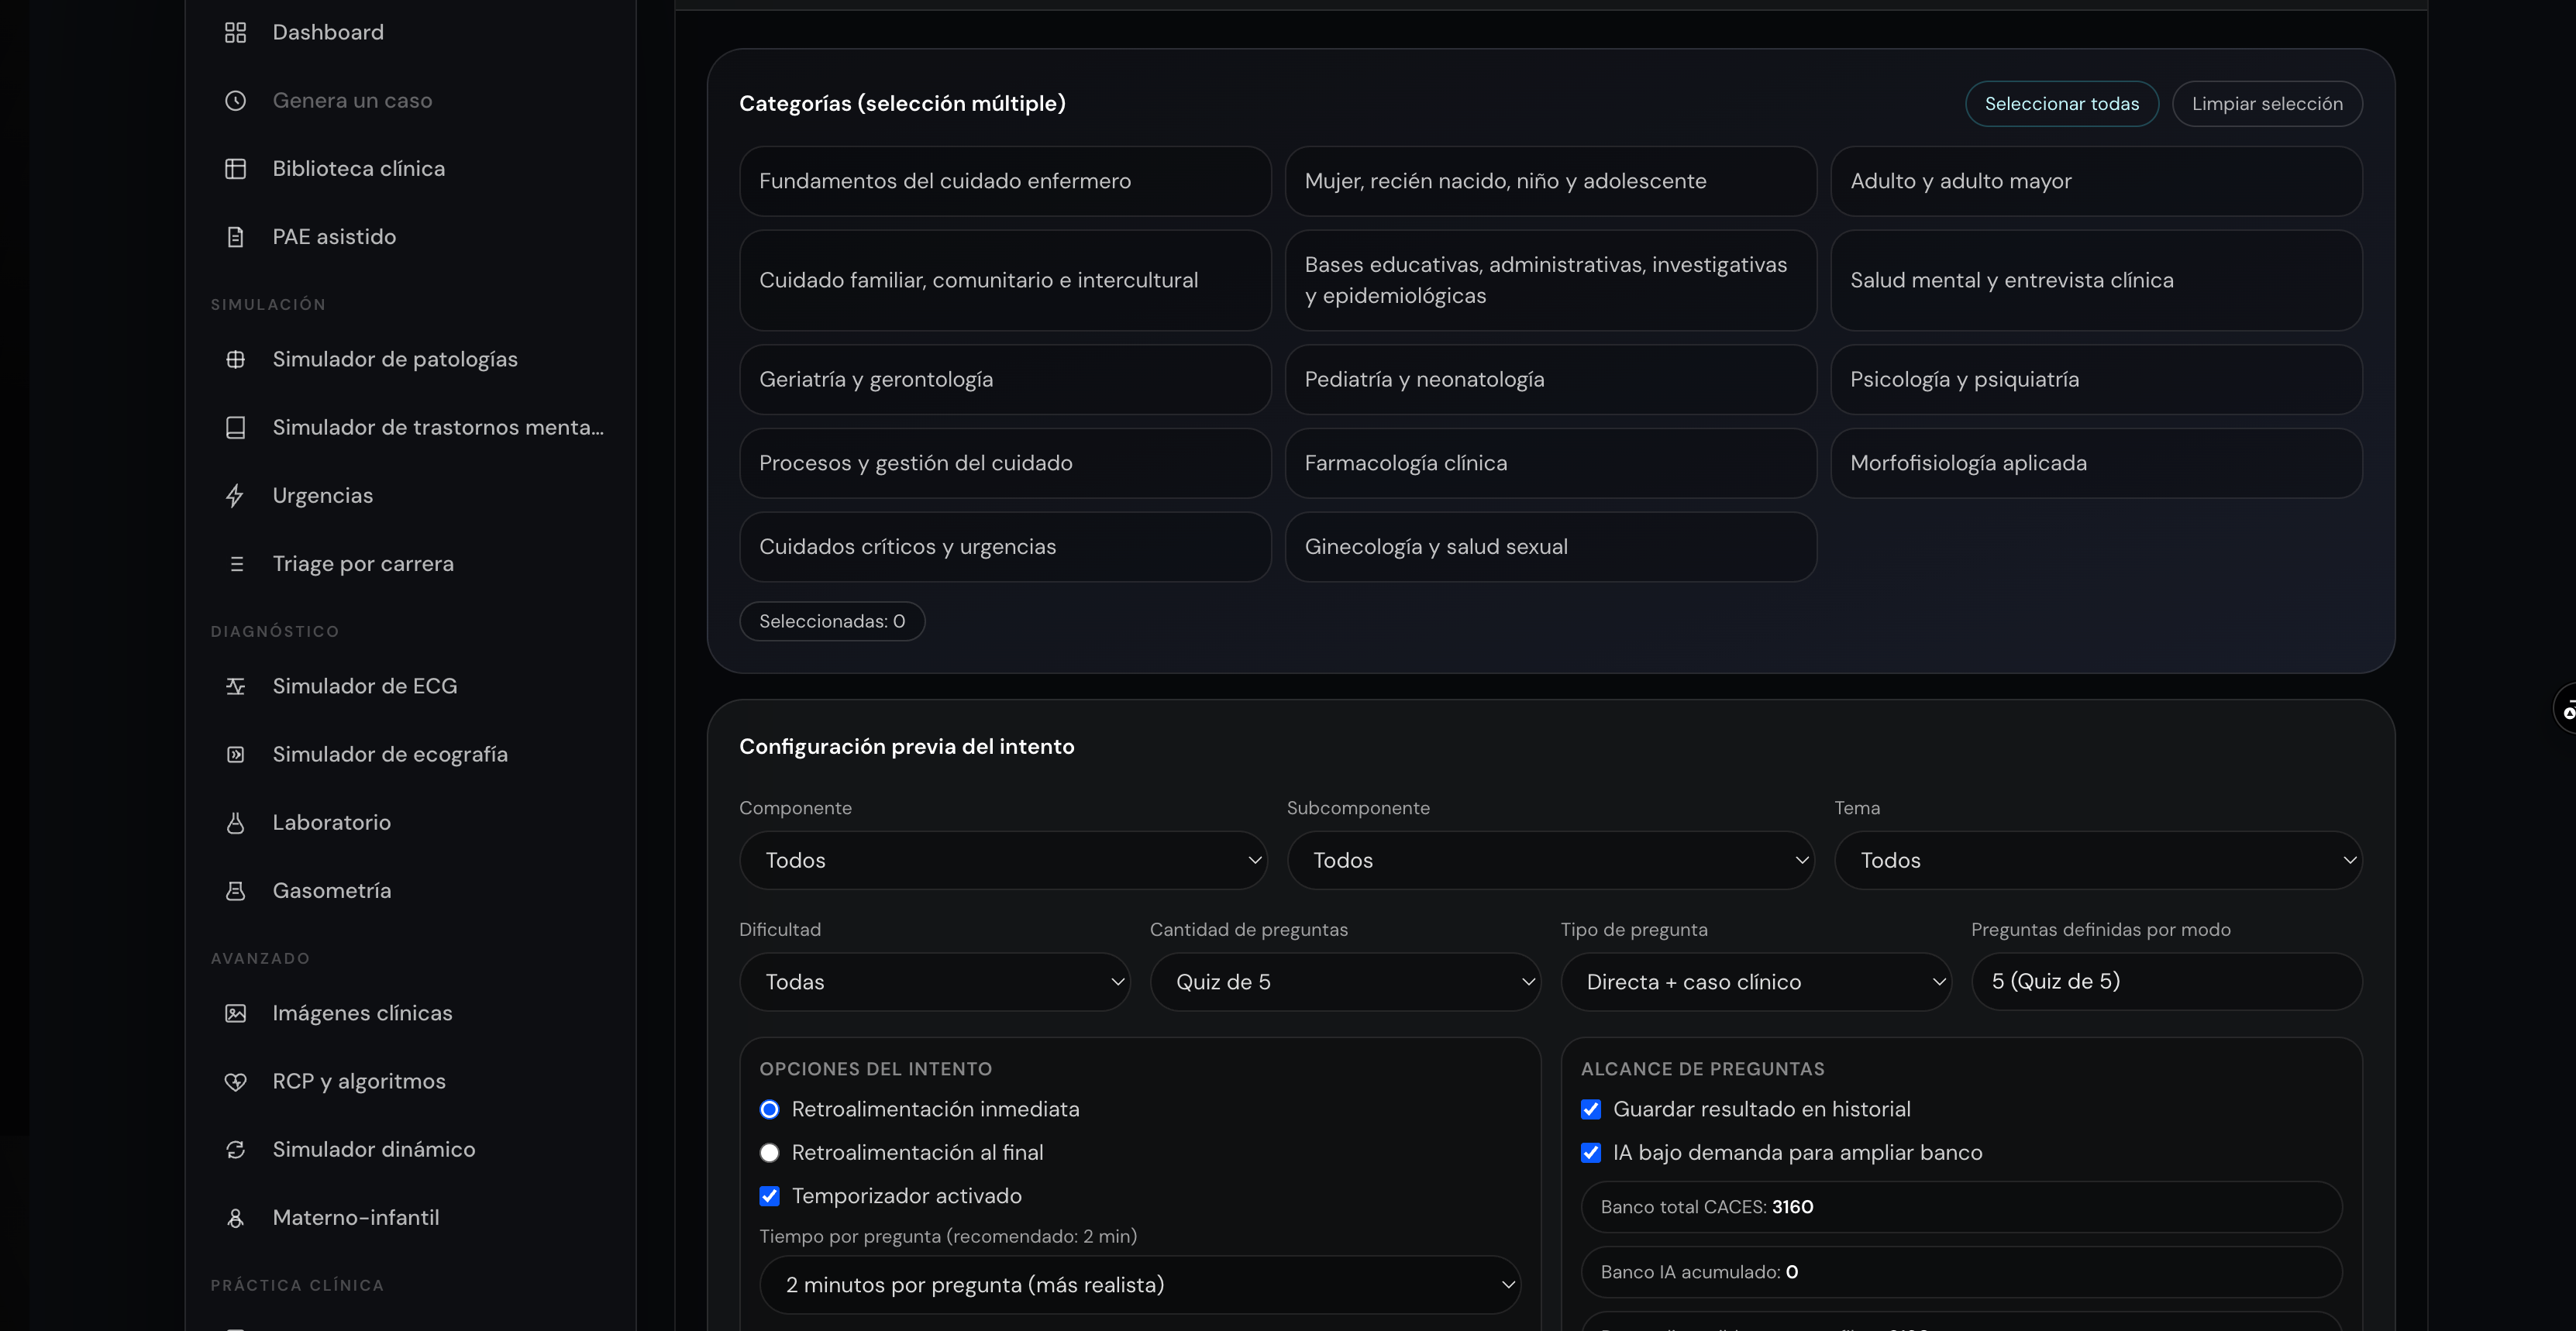Select category Morfofisiología aplicada
Image resolution: width=2576 pixels, height=1331 pixels.
point(2096,463)
